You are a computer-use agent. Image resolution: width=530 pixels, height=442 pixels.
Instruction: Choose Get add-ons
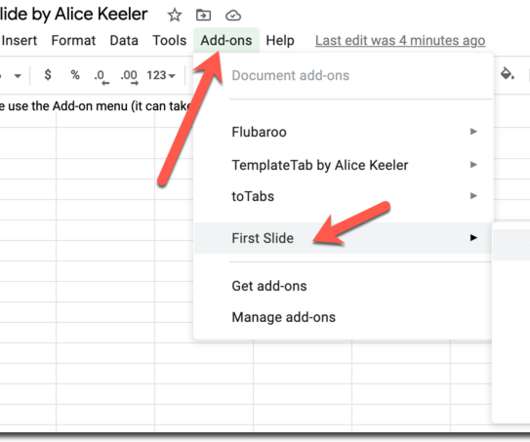[x=269, y=286]
